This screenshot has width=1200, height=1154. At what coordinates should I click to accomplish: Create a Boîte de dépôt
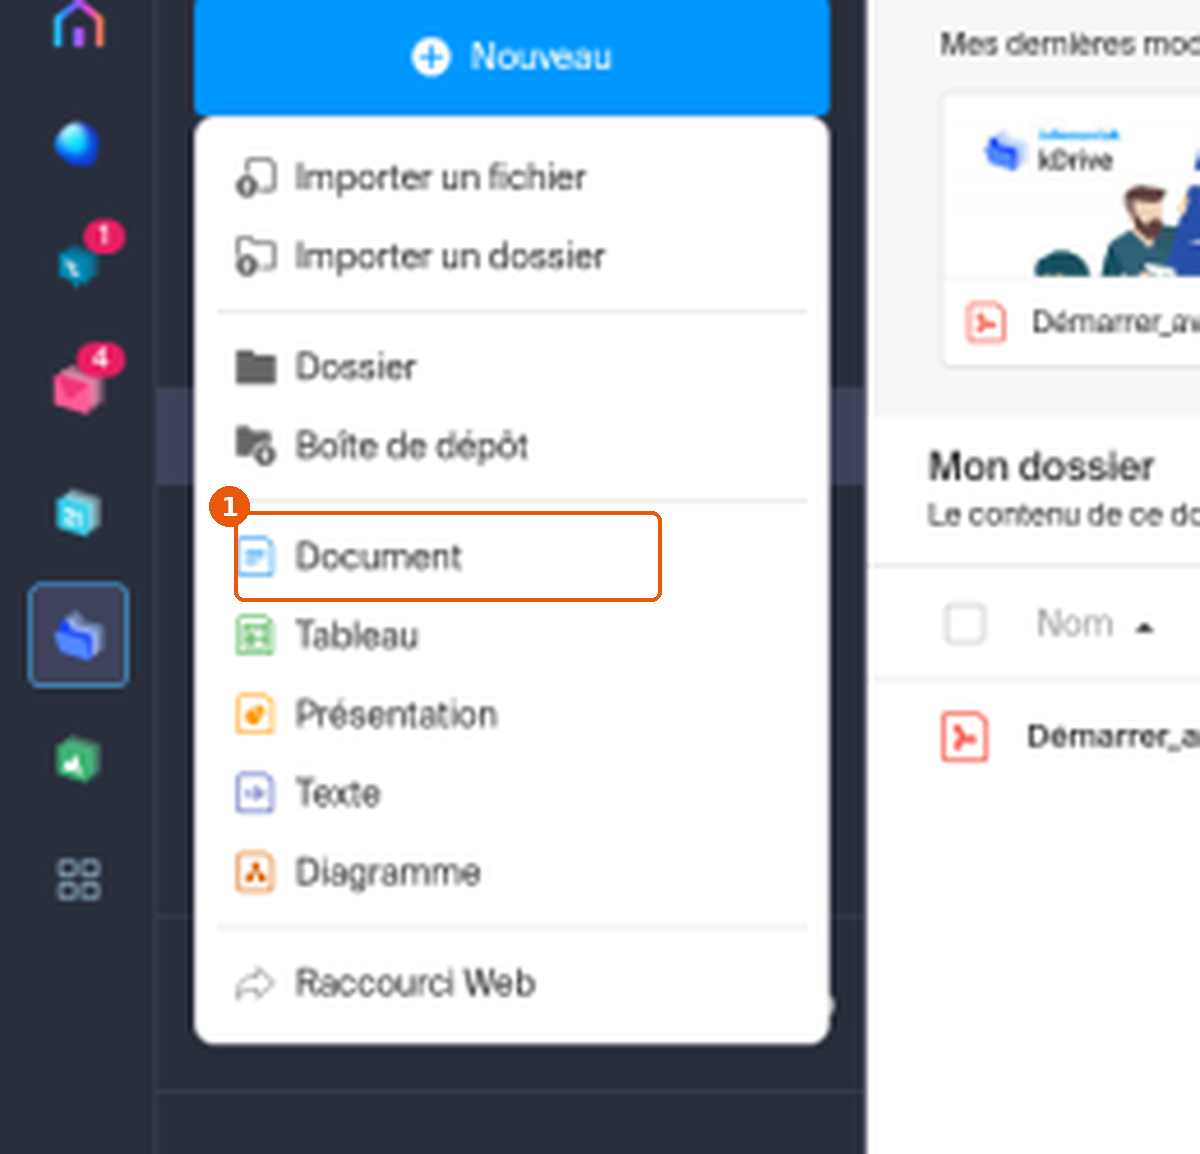pyautogui.click(x=512, y=446)
